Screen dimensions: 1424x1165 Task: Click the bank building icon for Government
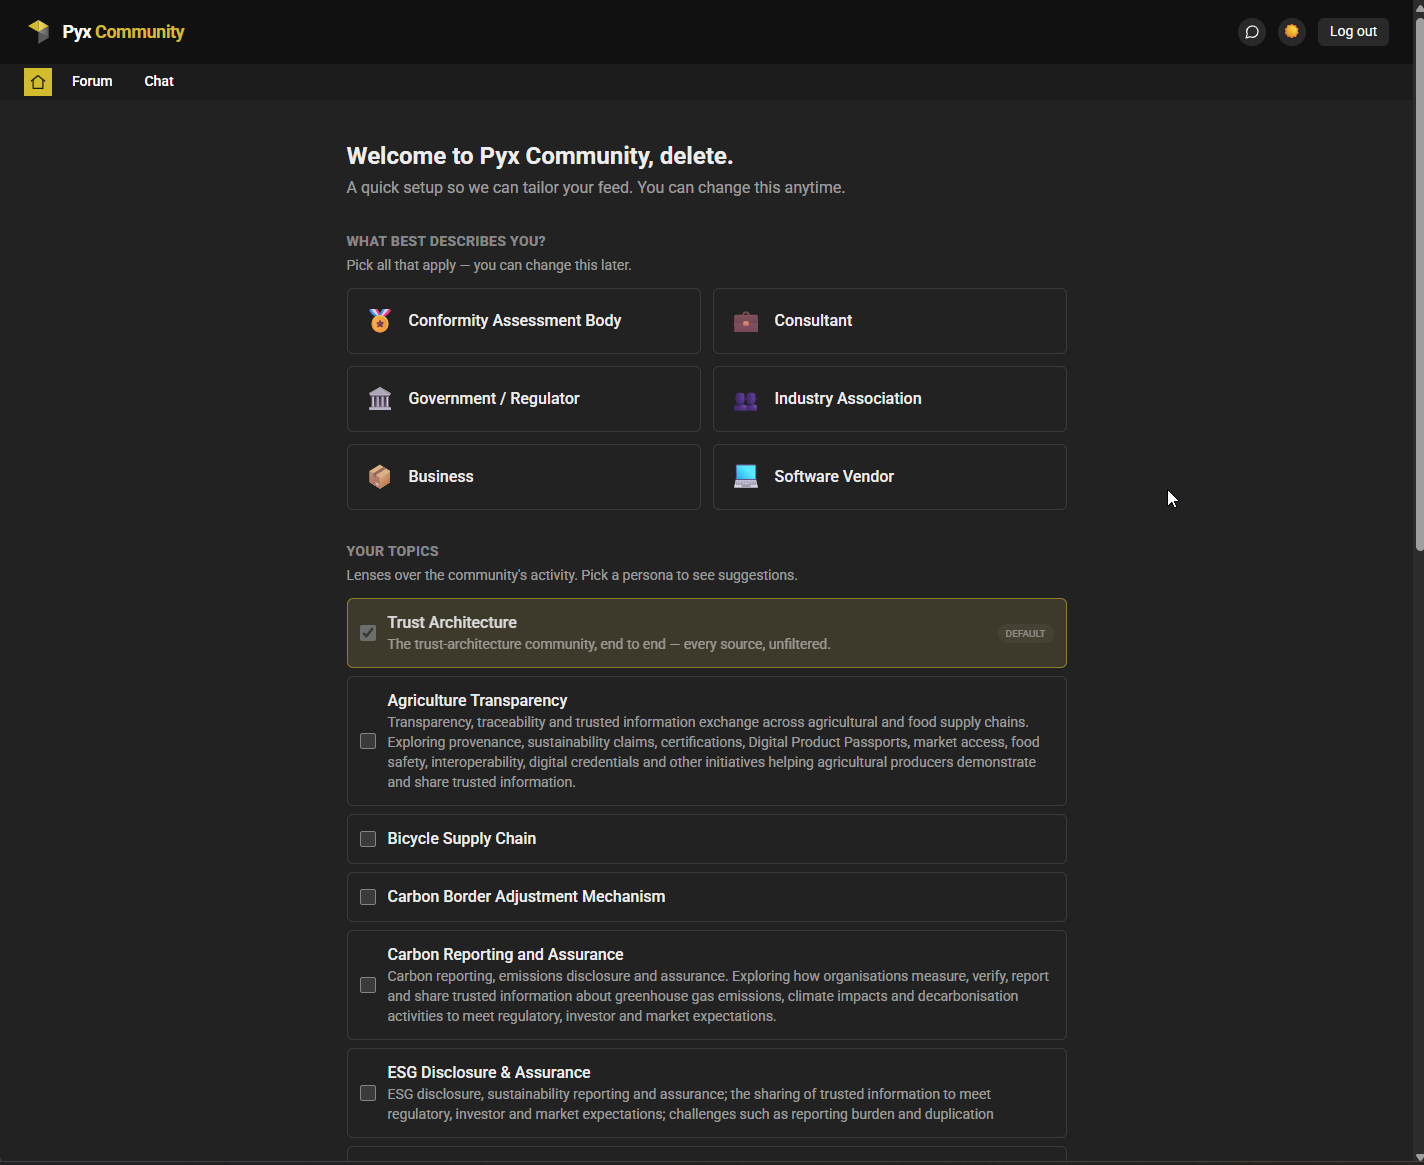click(380, 399)
